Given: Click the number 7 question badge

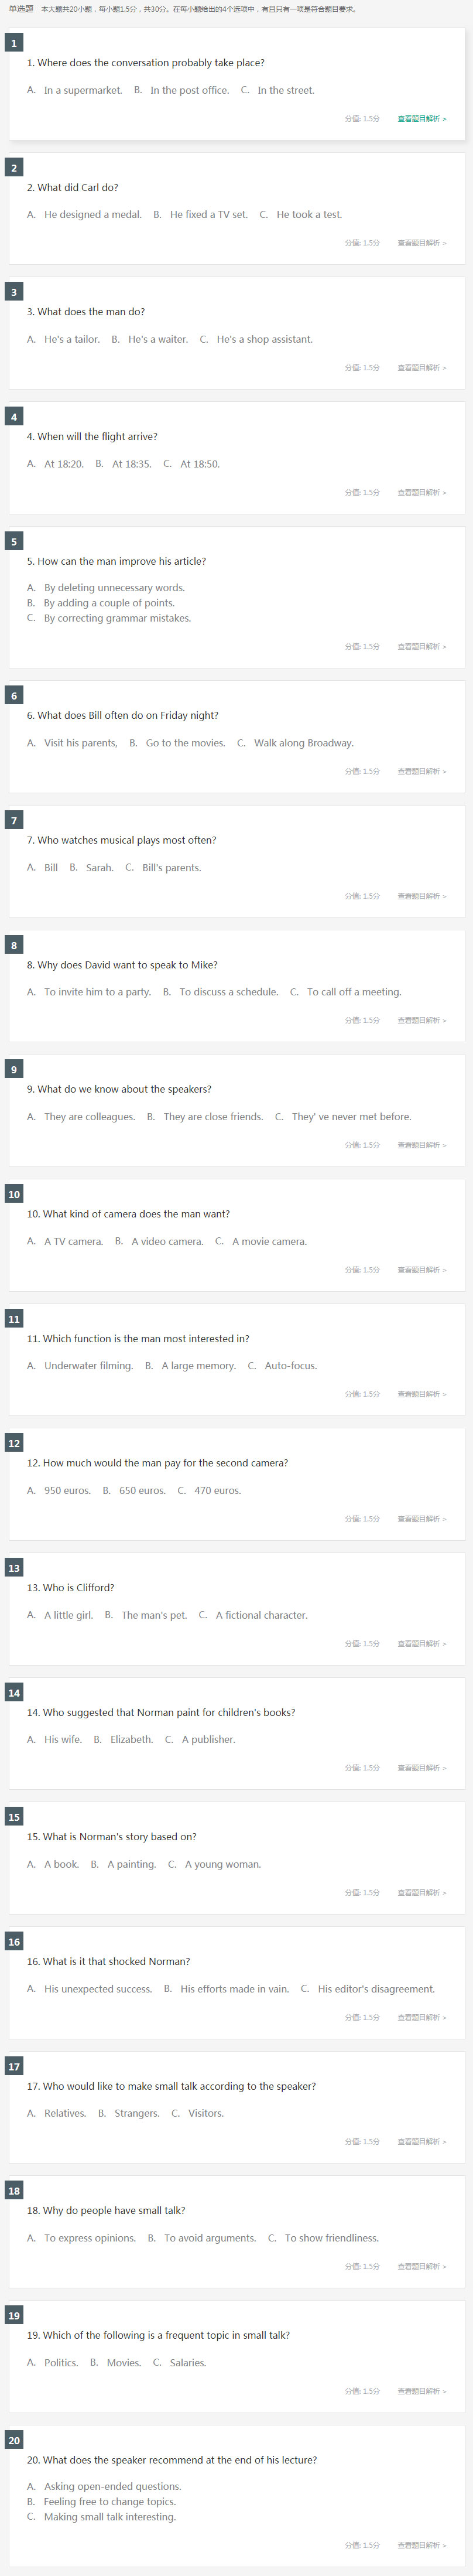Looking at the screenshot, I should (14, 820).
